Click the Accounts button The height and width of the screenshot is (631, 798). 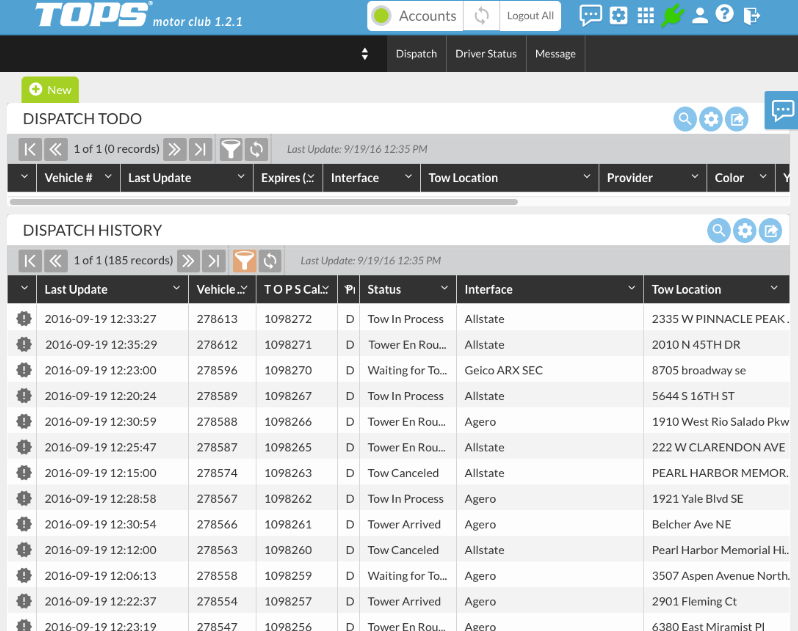415,16
